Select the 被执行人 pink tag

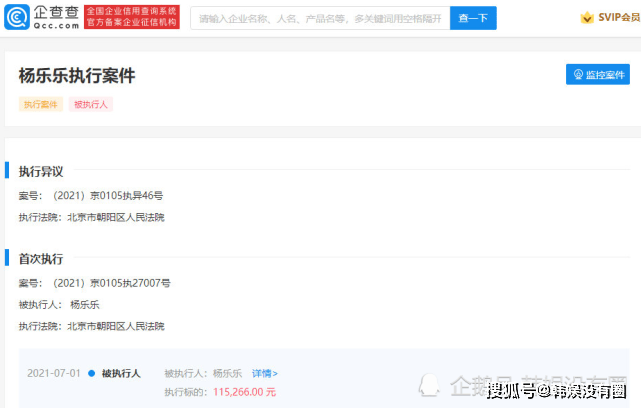pos(91,105)
